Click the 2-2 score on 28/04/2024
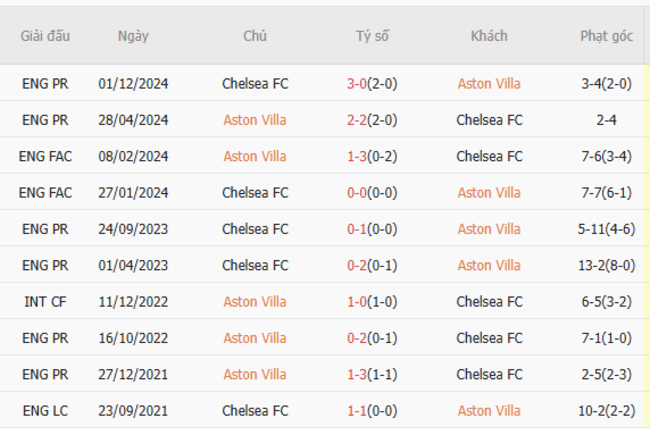This screenshot has height=435, width=650. point(358,120)
